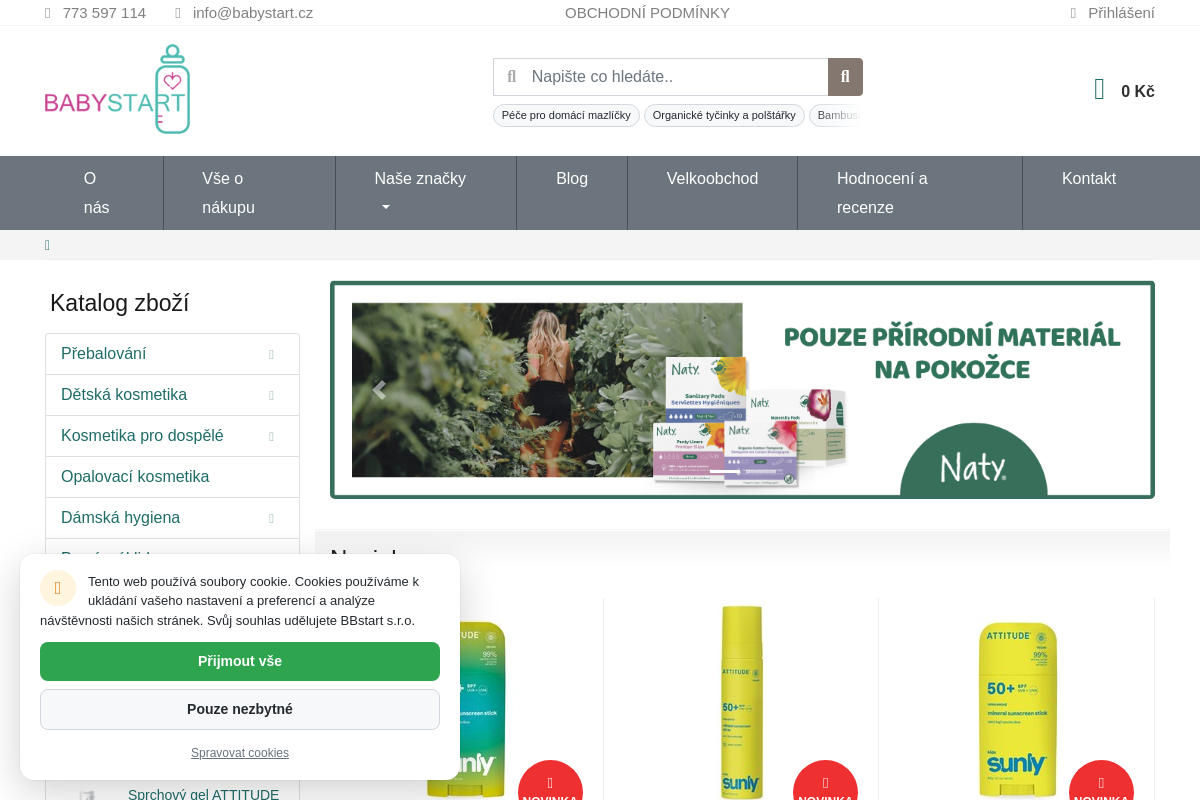1200x800 pixels.
Task: Click cart total 0 Kč
Action: click(1138, 91)
